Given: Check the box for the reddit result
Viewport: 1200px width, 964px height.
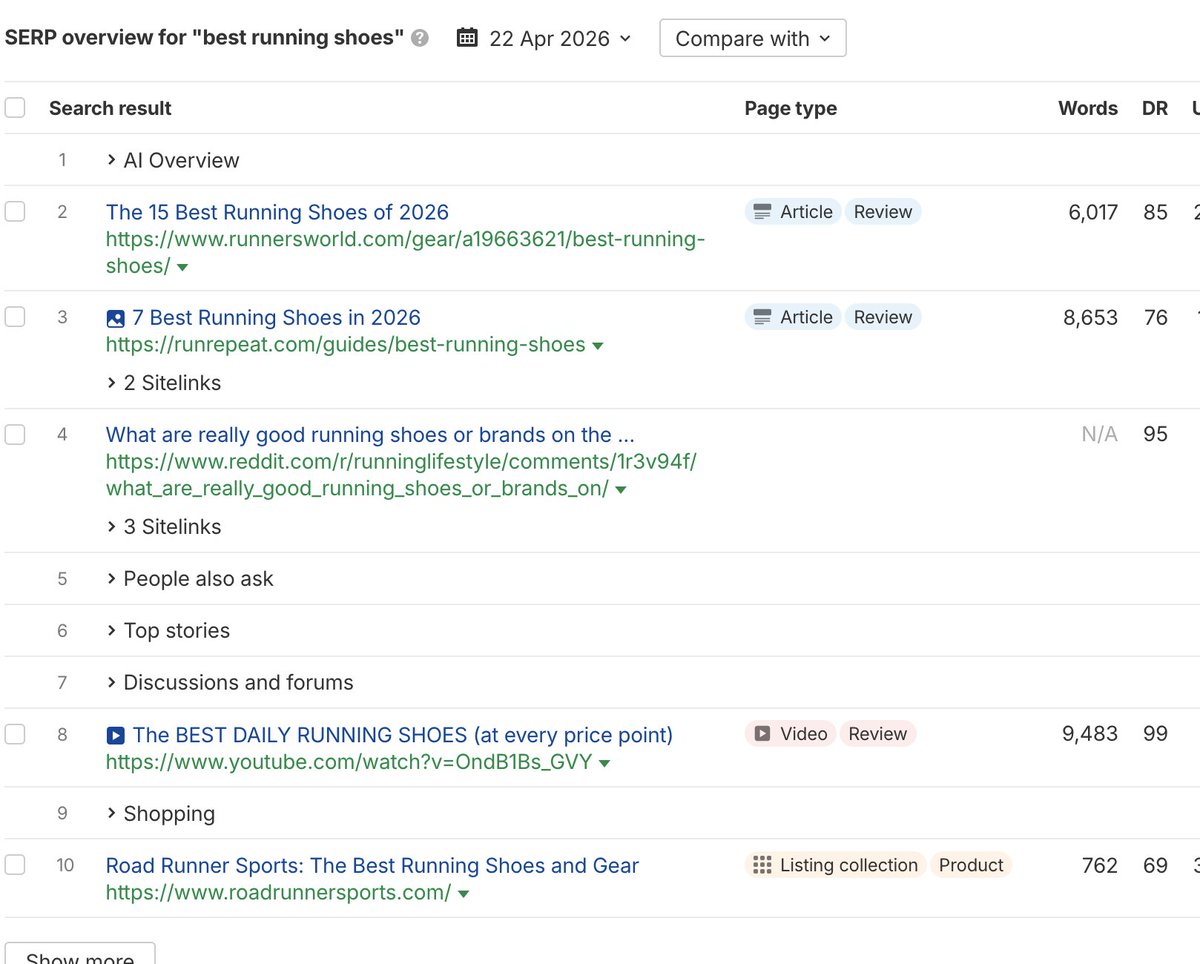Looking at the screenshot, I should (15, 435).
